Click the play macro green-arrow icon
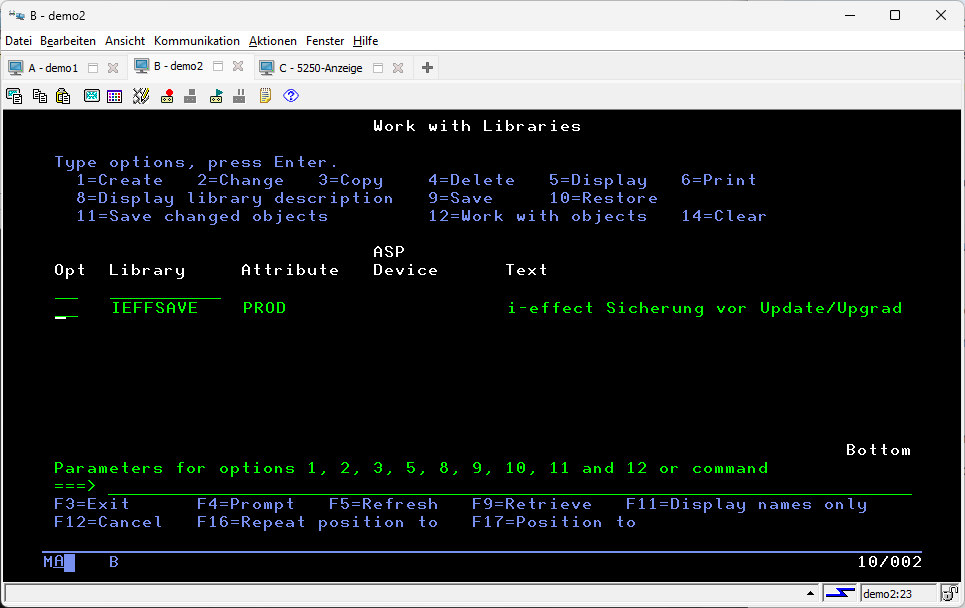This screenshot has height=608, width=965. point(216,96)
